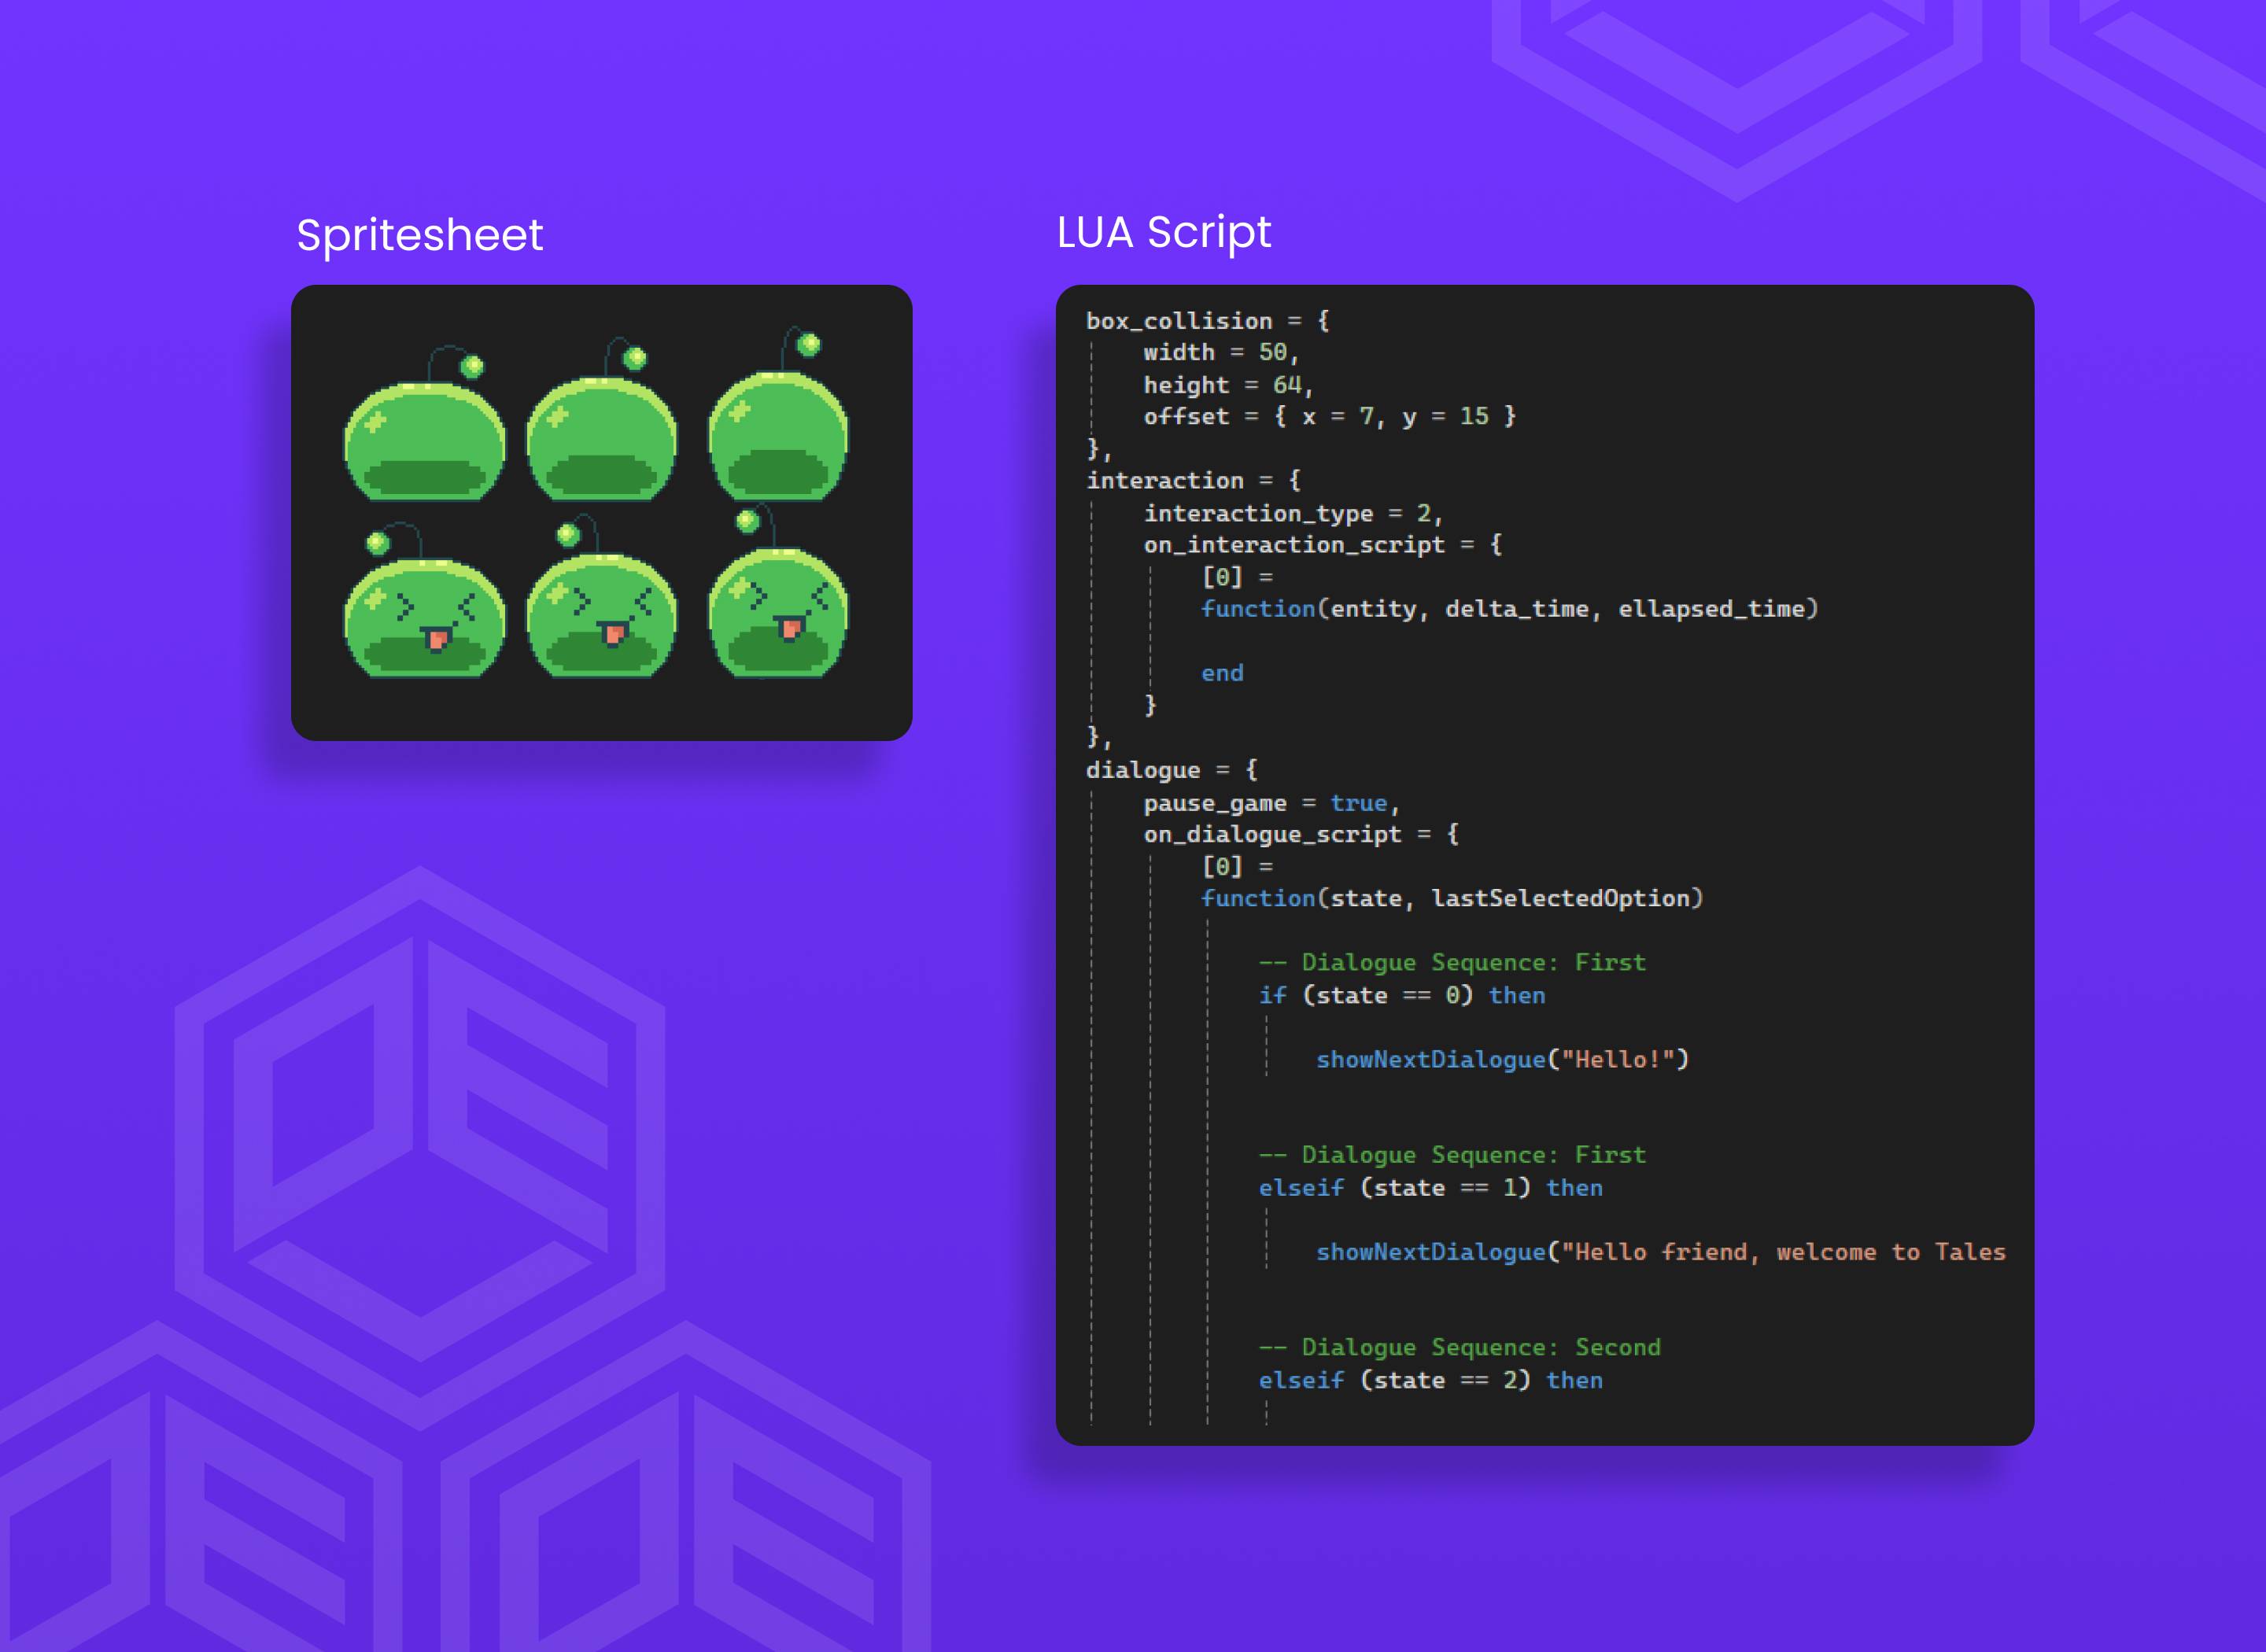The width and height of the screenshot is (2266, 1652).
Task: Click 'function(entity, delta_time, ellapsed_time)' line
Action: click(x=1509, y=609)
